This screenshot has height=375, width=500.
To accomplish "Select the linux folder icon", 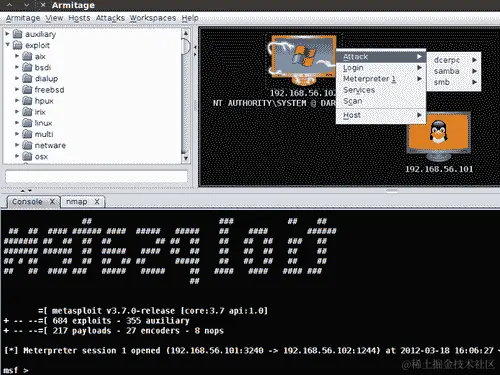I will (x=27, y=123).
